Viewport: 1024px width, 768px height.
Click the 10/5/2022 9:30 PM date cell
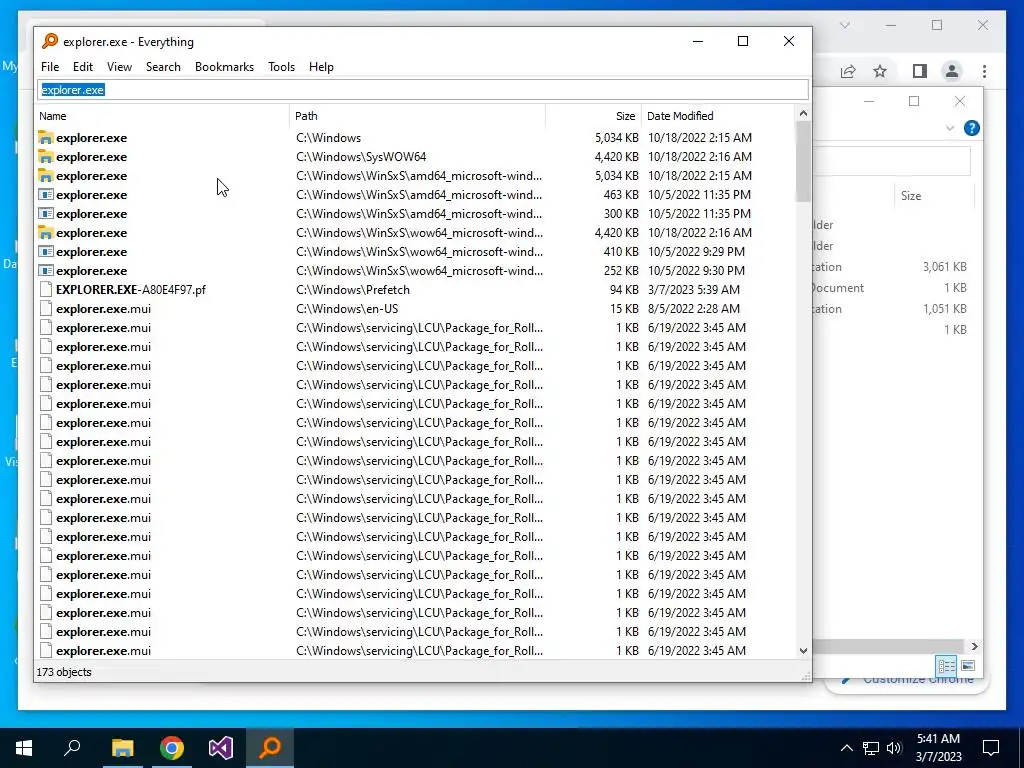click(x=696, y=270)
